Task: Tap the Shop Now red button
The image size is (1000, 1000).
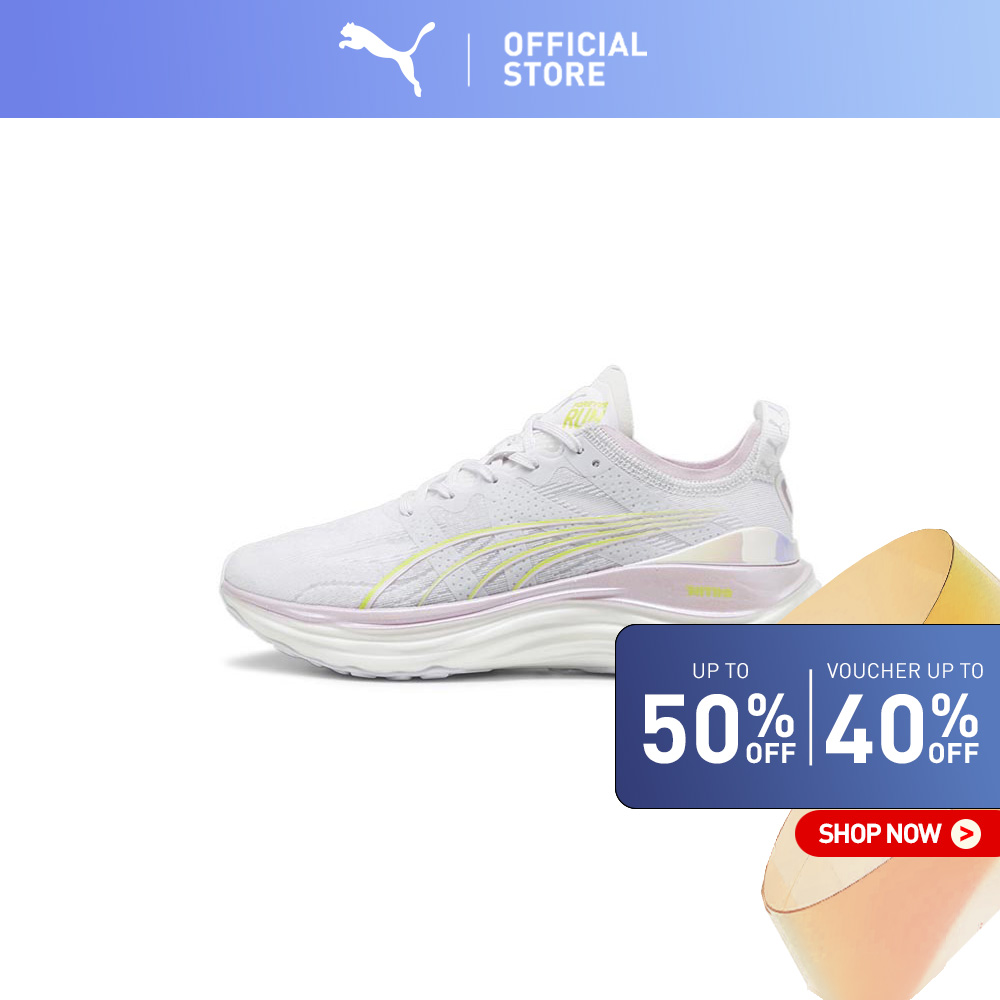Action: coord(897,834)
